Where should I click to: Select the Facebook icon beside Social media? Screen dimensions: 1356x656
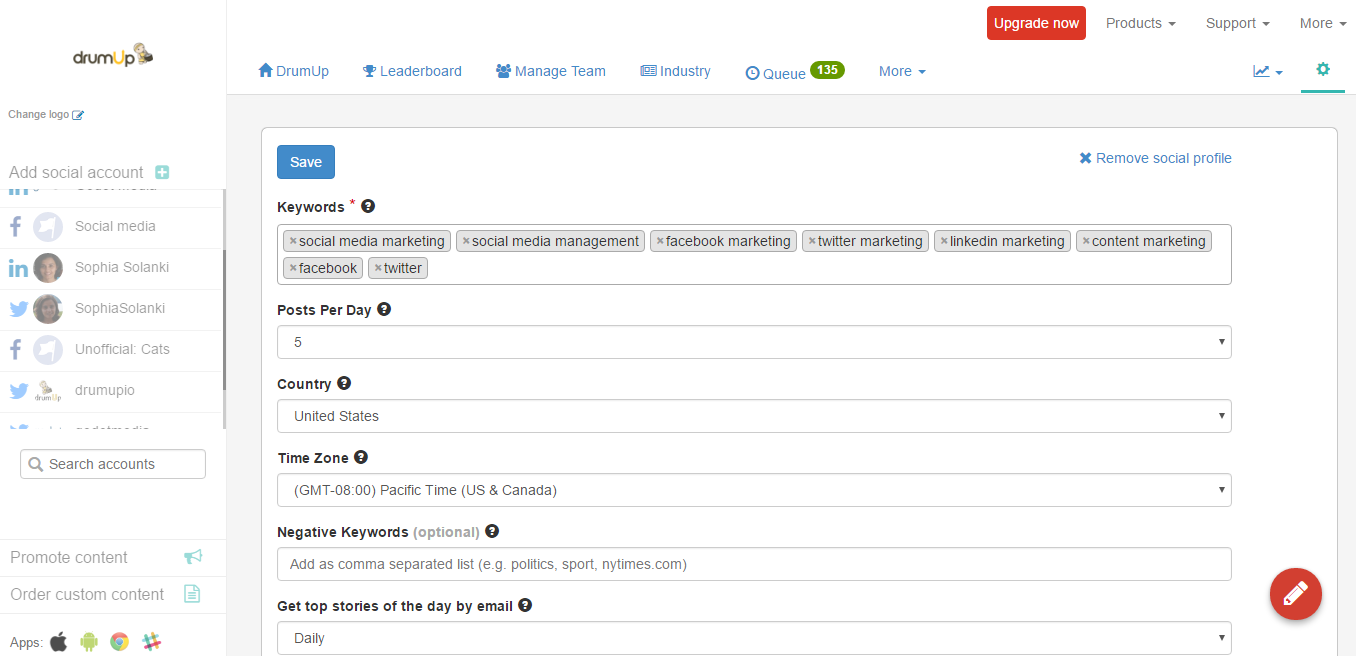click(16, 227)
